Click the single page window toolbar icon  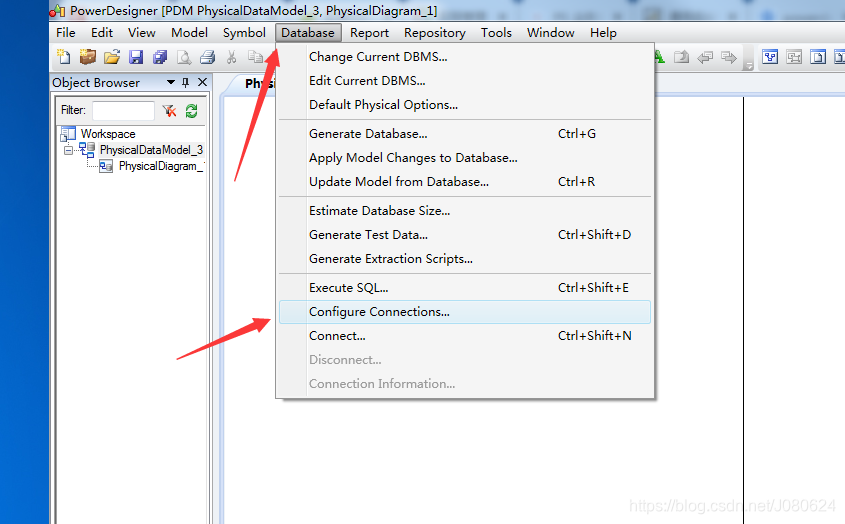[x=818, y=57]
